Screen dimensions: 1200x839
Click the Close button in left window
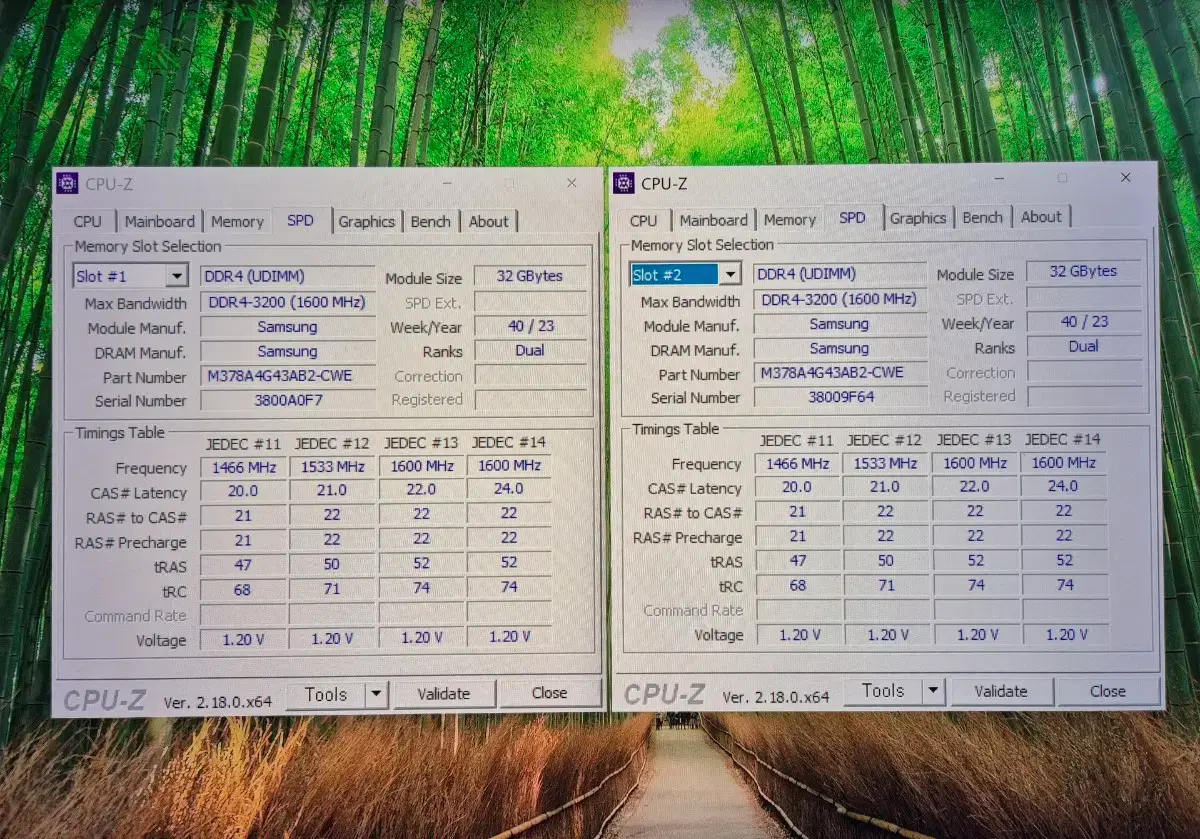pyautogui.click(x=550, y=693)
